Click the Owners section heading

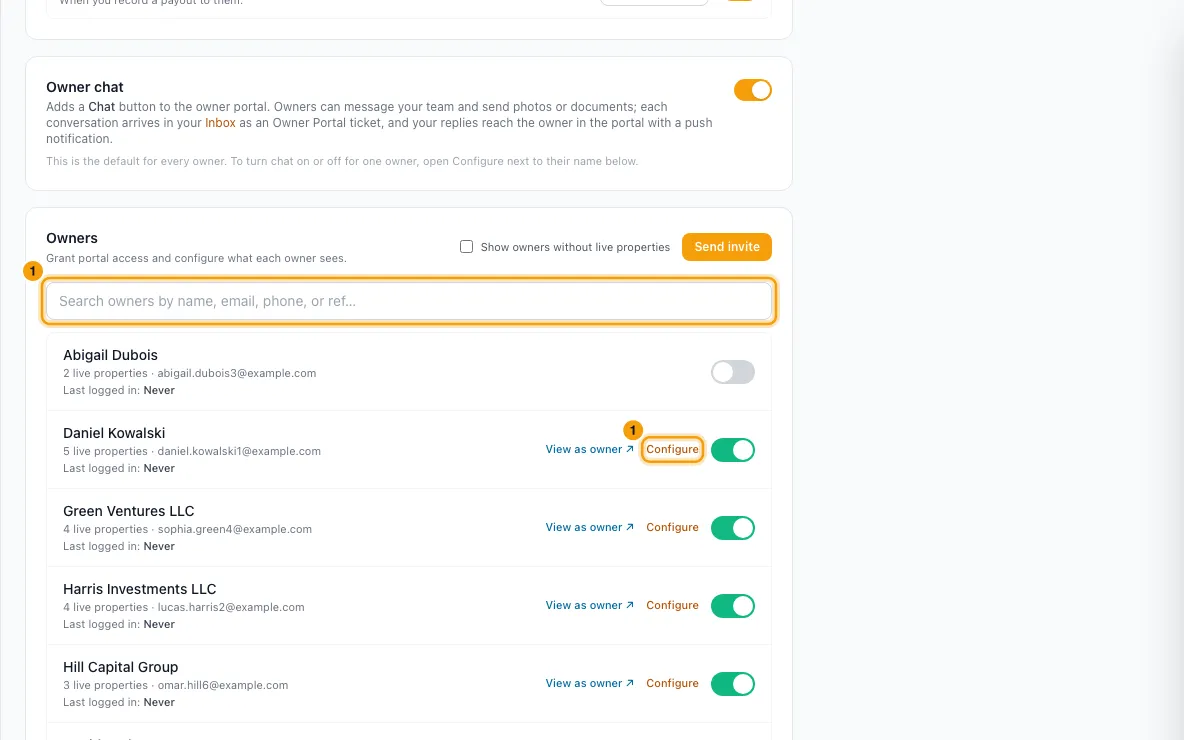(72, 238)
